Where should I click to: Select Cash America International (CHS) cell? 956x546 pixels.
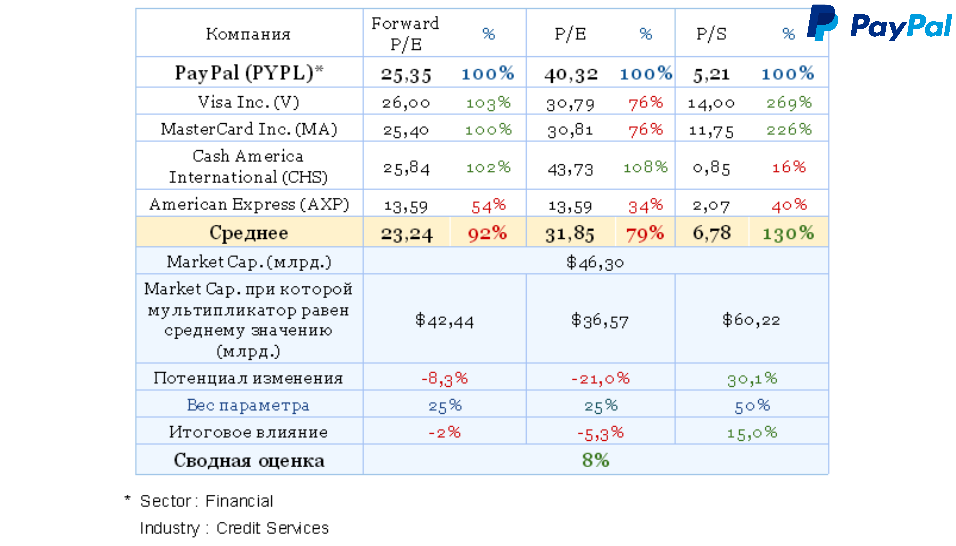coord(248,166)
